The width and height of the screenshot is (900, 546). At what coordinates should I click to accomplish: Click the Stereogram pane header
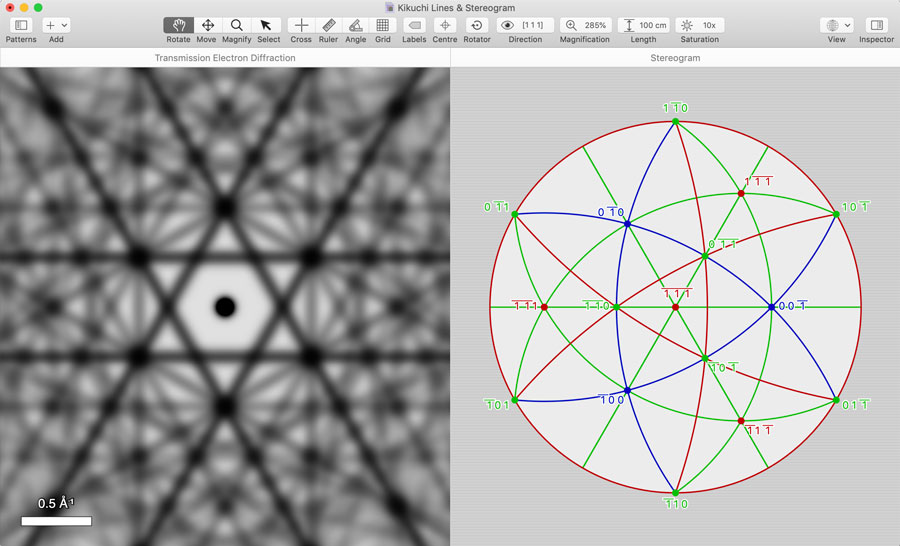click(675, 58)
